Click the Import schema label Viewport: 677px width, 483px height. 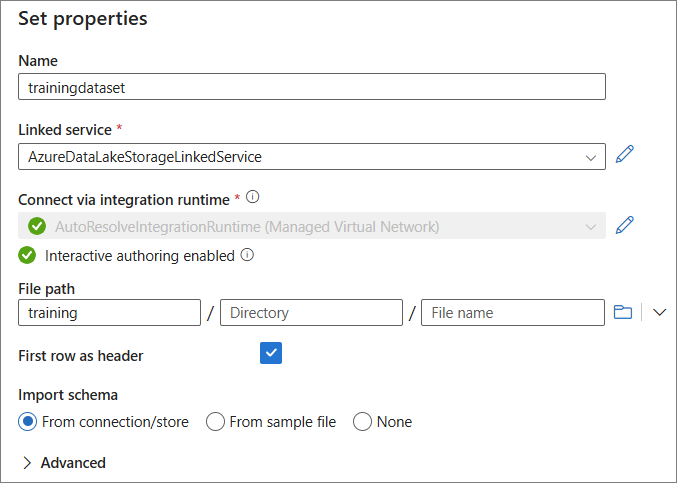(68, 395)
